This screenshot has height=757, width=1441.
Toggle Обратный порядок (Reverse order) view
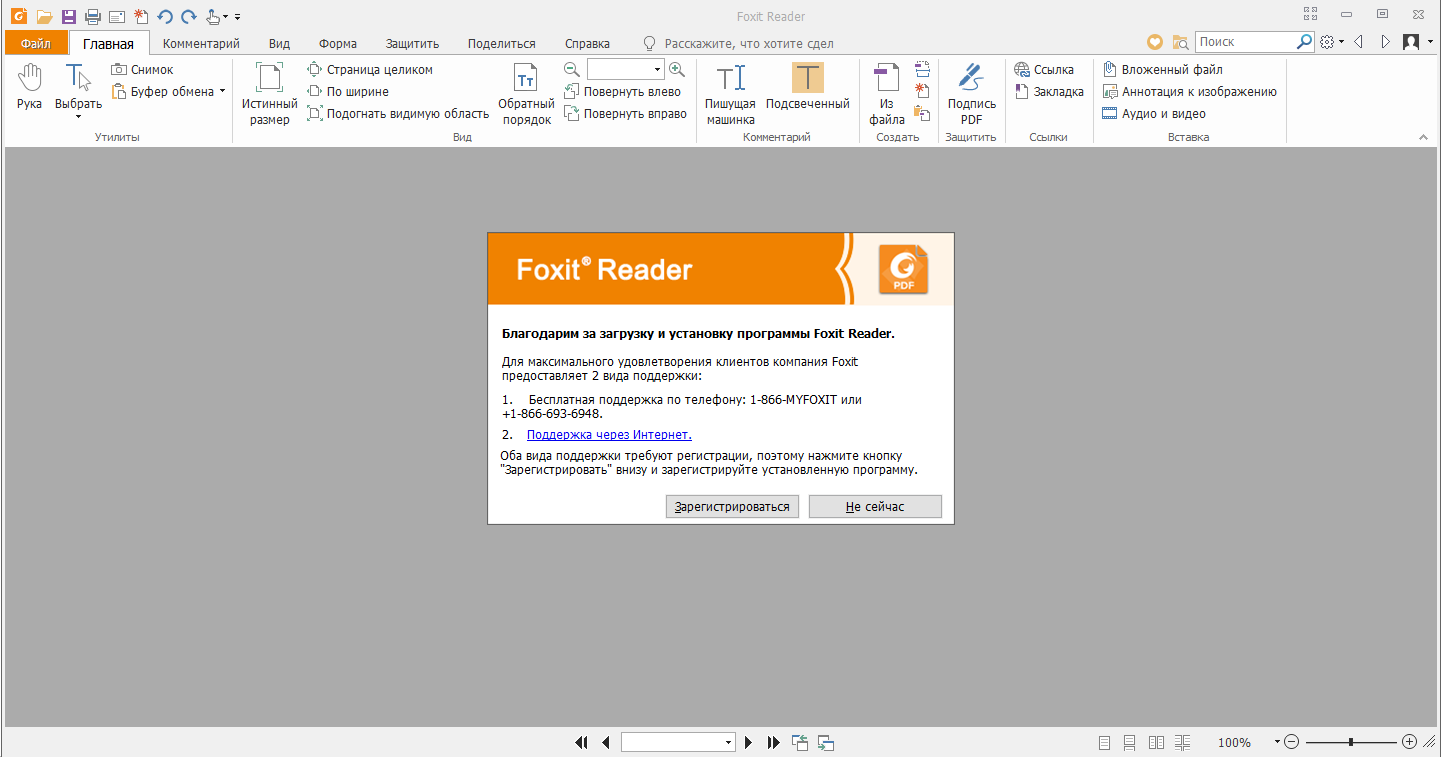pos(526,95)
